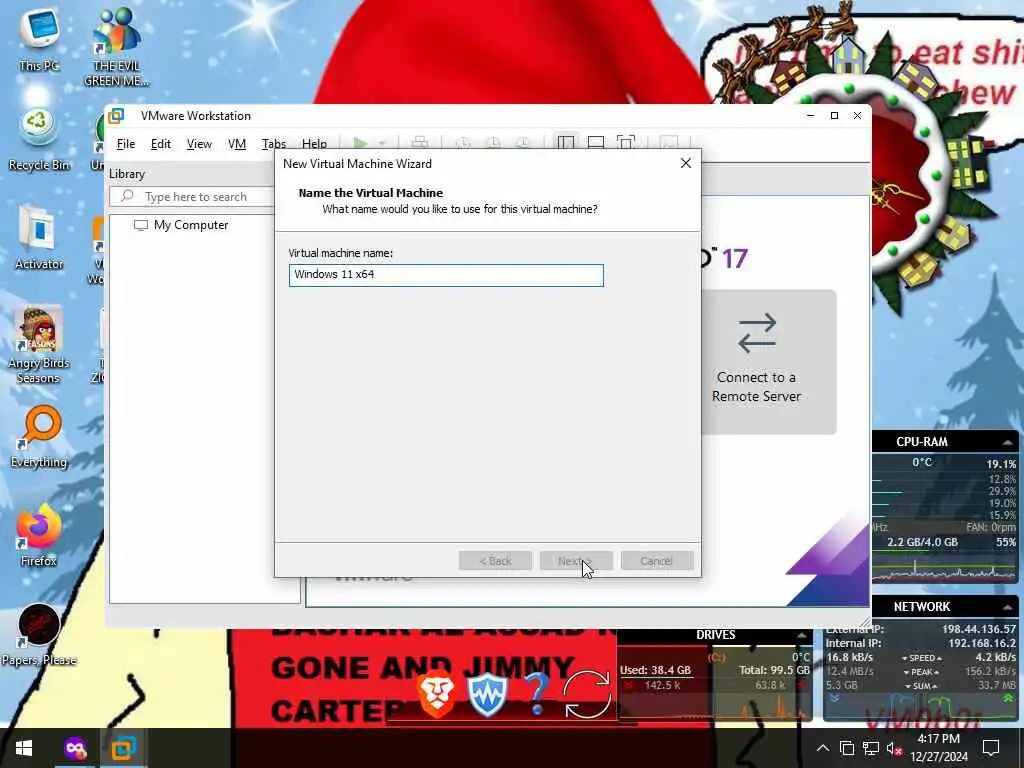1024x768 pixels.
Task: Open This PC desktop icon
Action: click(x=39, y=39)
